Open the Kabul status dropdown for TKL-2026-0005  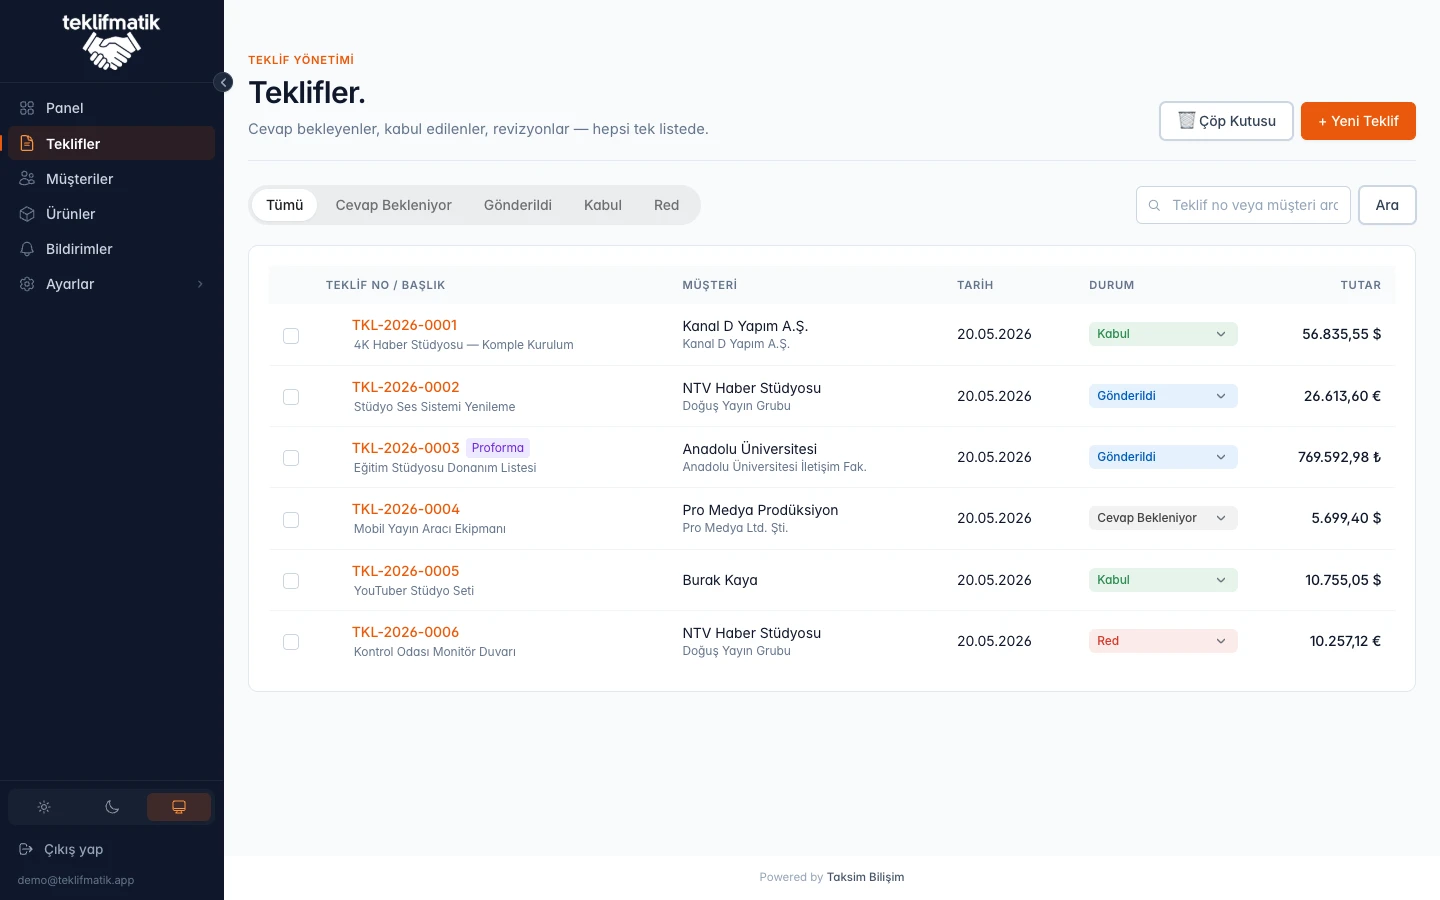click(1163, 580)
